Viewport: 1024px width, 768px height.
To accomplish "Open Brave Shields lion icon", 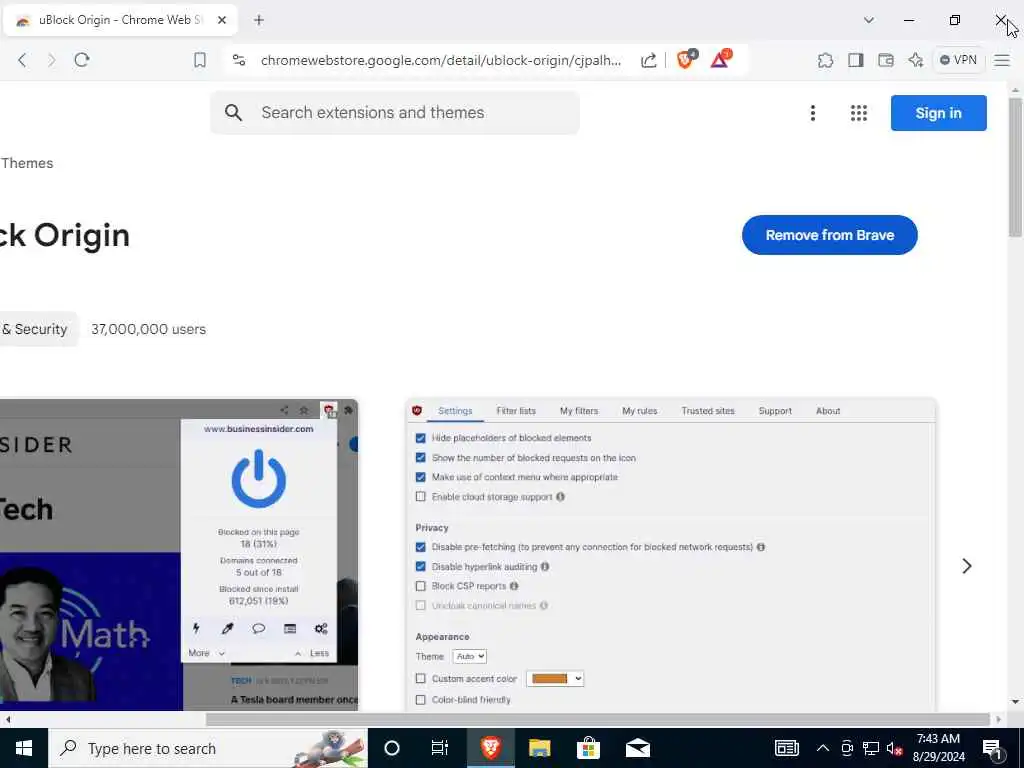I will click(x=686, y=59).
